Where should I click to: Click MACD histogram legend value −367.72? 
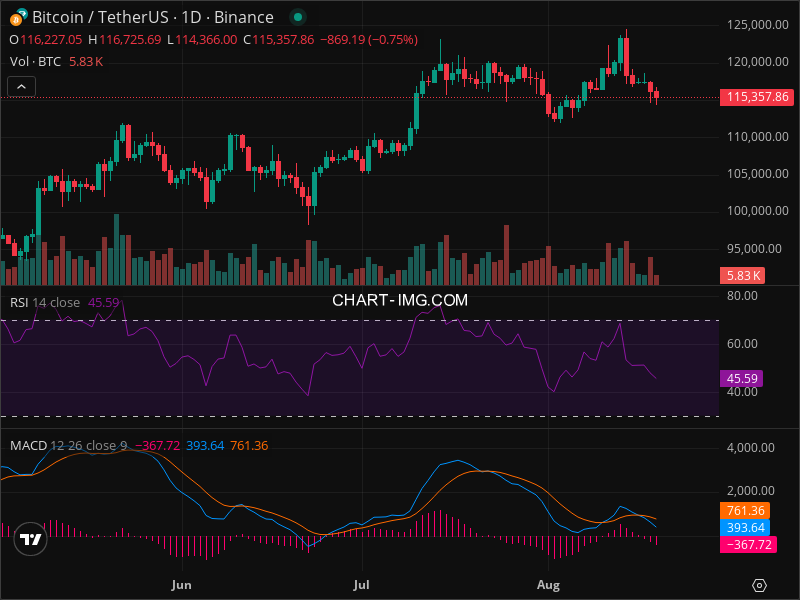click(157, 445)
